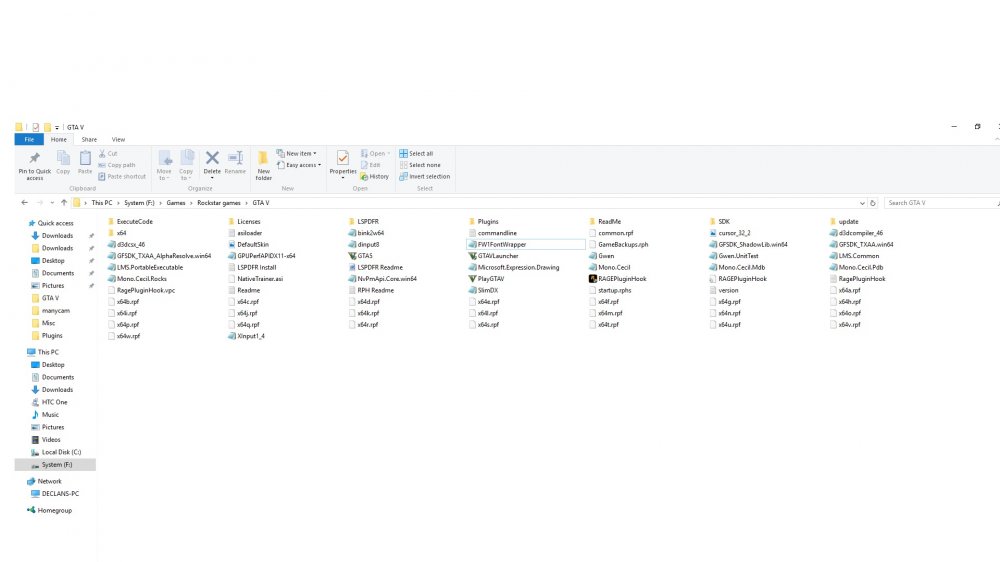The width and height of the screenshot is (1000, 562).
Task: Click the Up one level arrow
Action: (x=64, y=203)
